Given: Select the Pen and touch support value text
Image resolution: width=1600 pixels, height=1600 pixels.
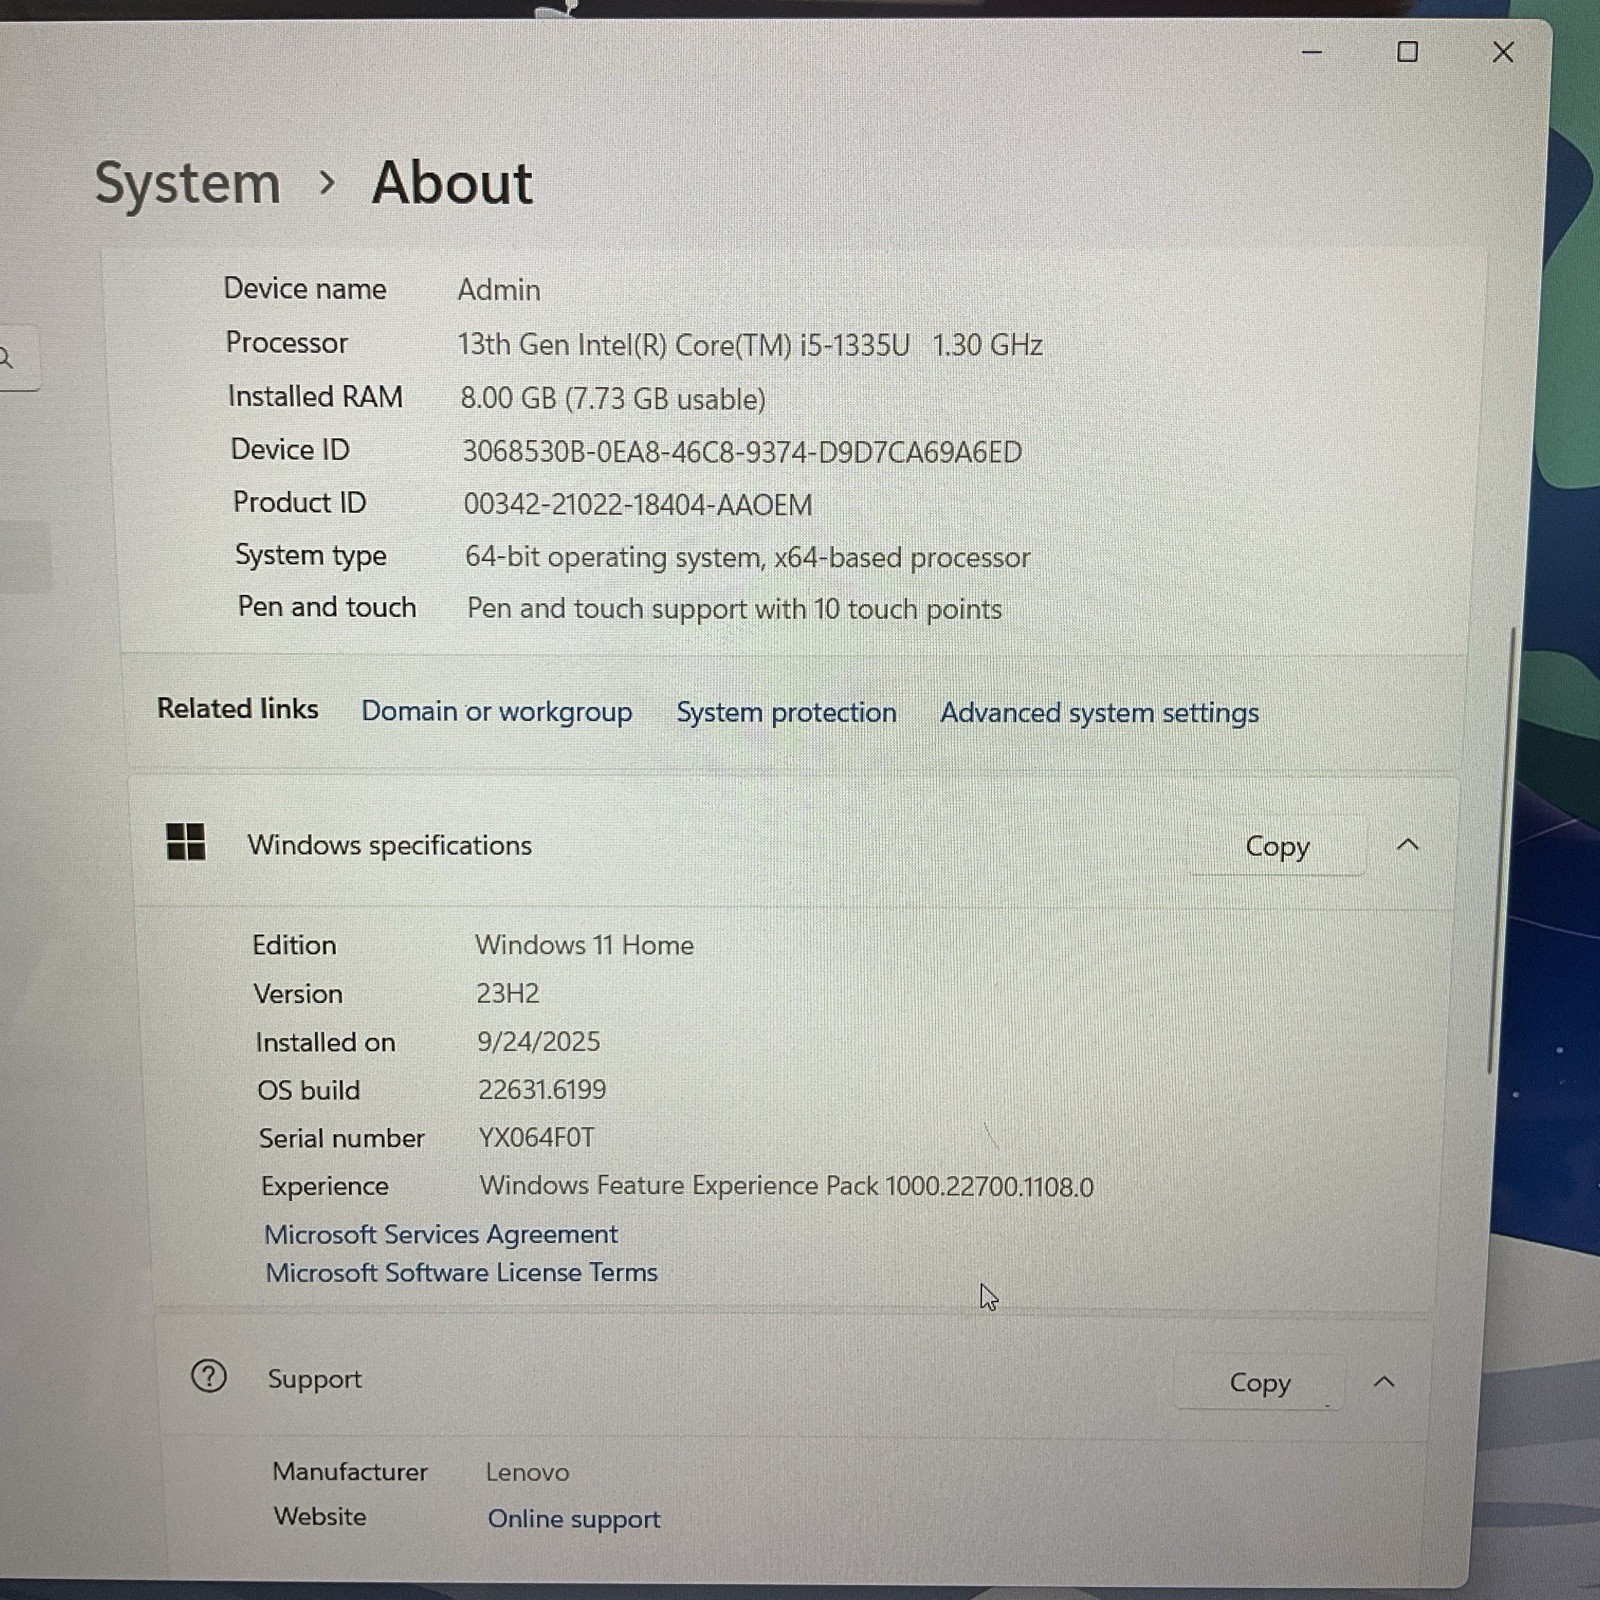Looking at the screenshot, I should coord(734,609).
